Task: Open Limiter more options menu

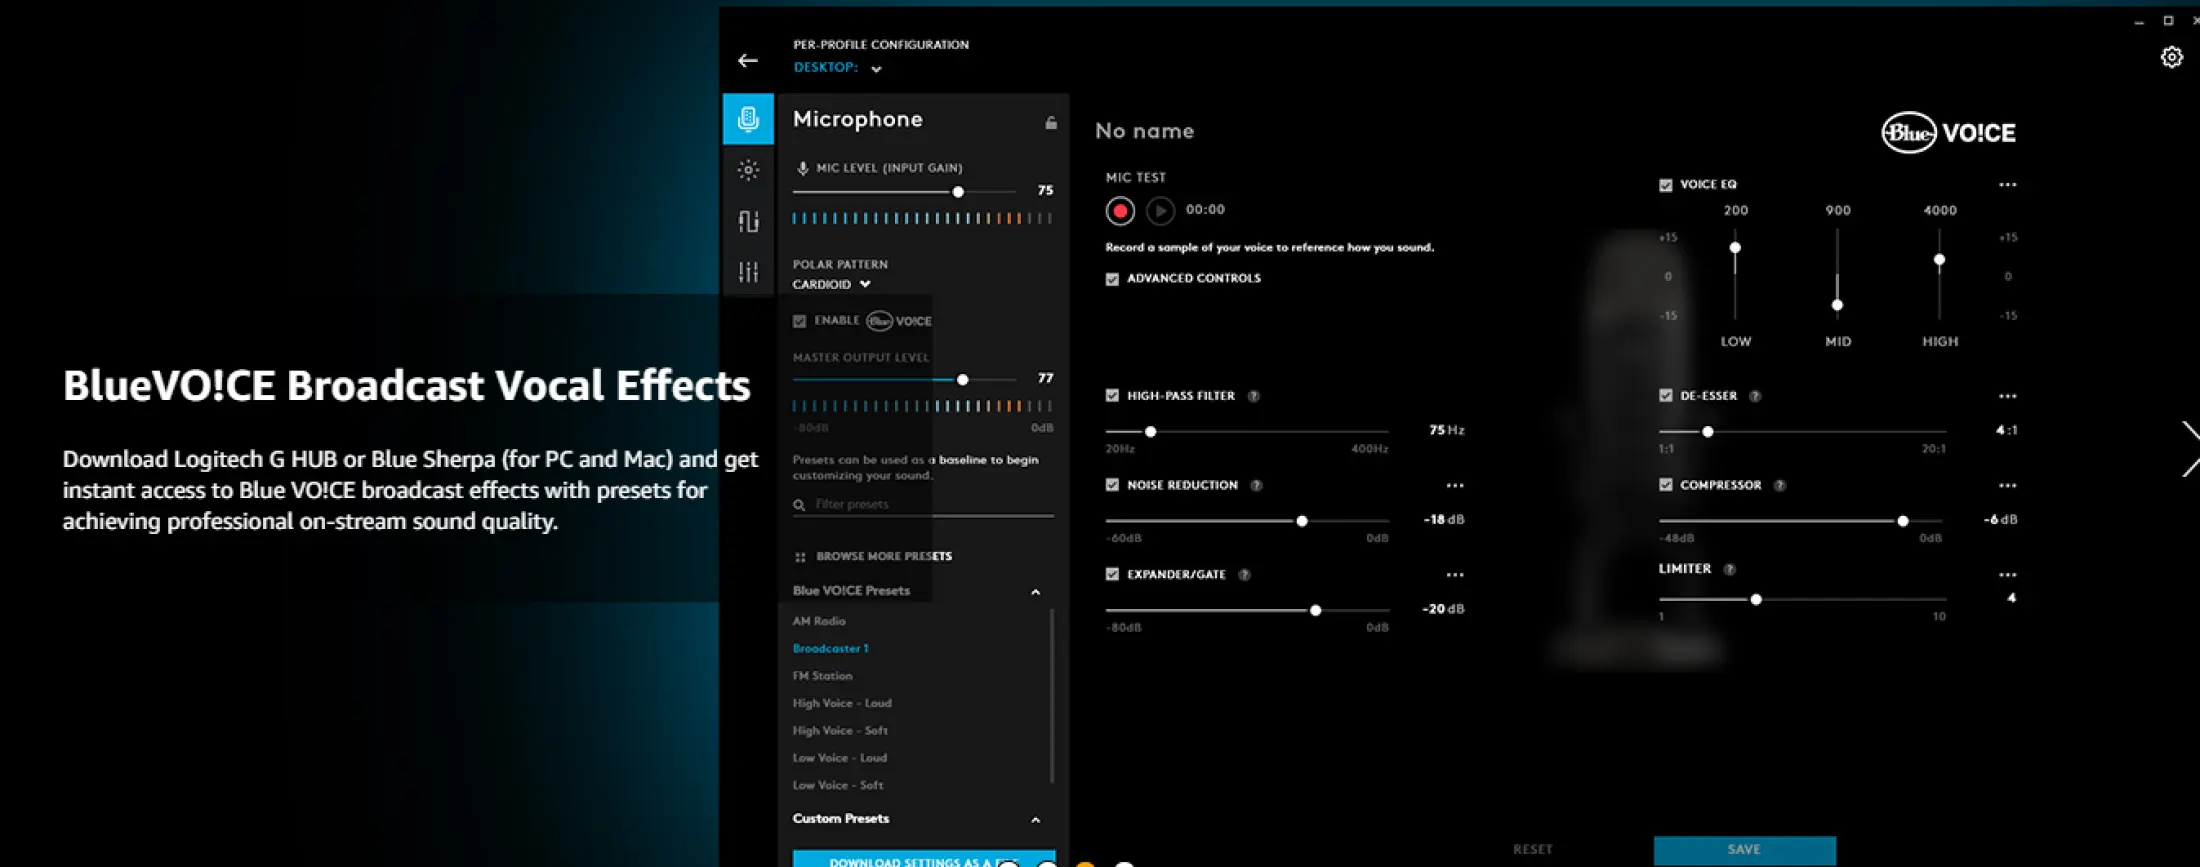Action: point(2007,575)
